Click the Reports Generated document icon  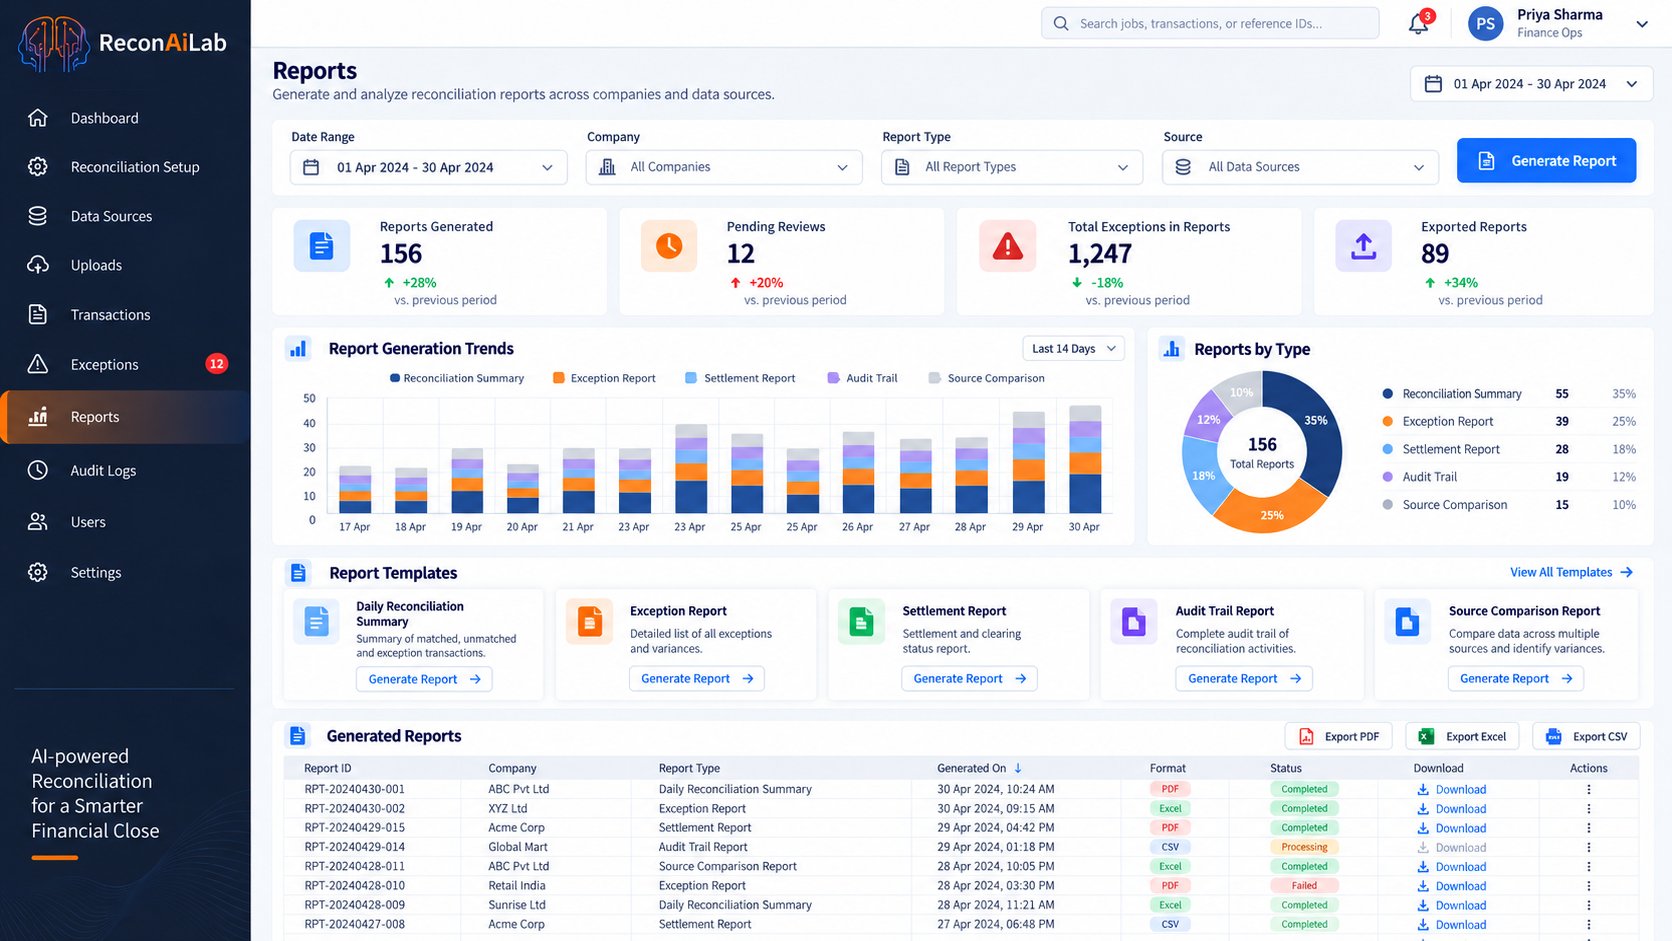point(321,246)
